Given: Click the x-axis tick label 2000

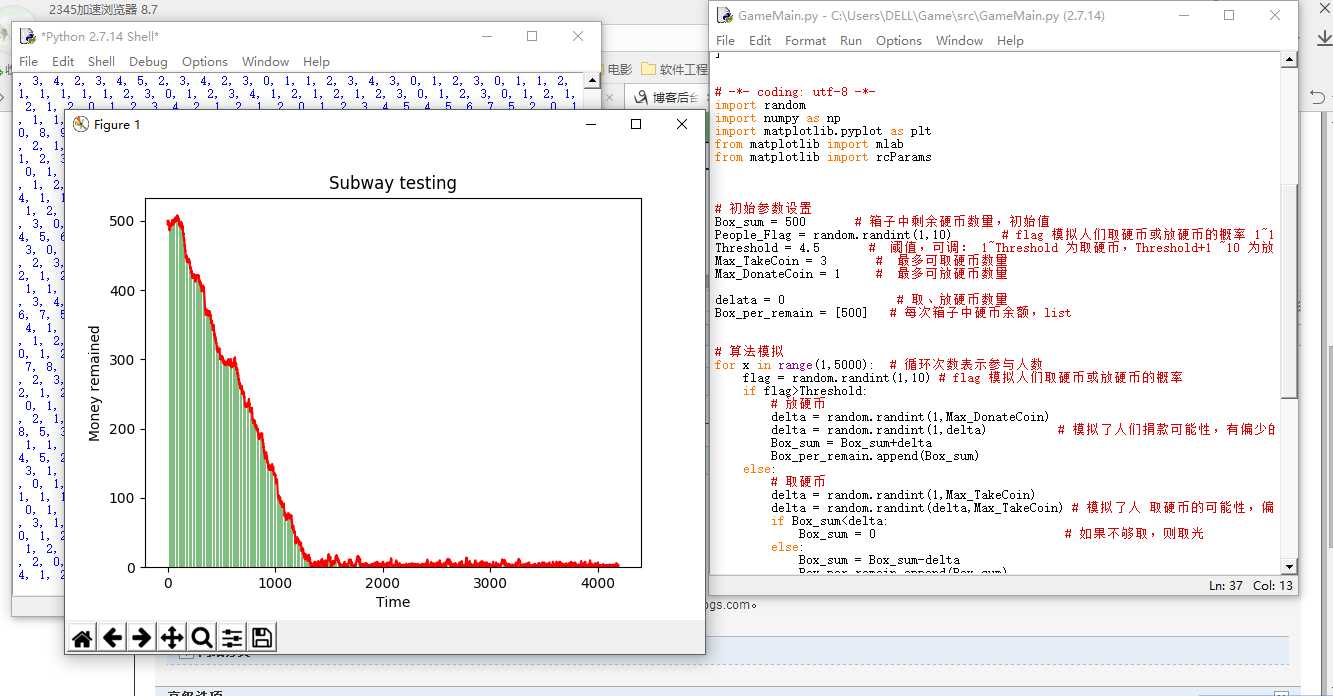Looking at the screenshot, I should [382, 583].
